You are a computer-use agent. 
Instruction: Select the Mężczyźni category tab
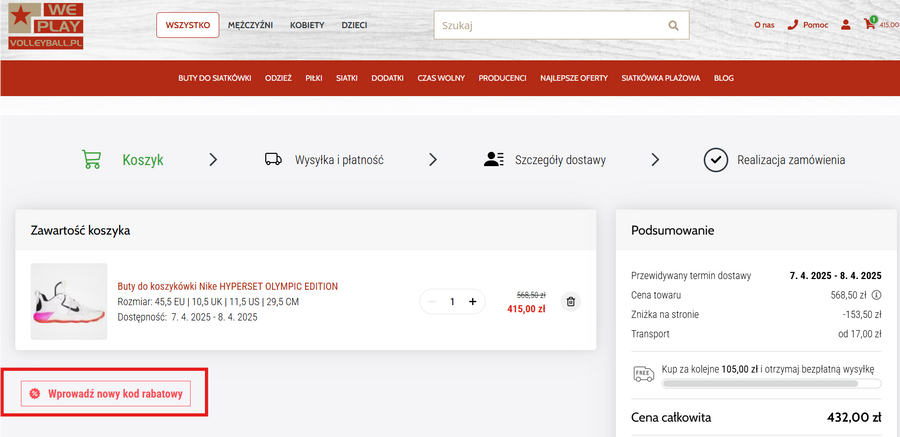pos(250,25)
